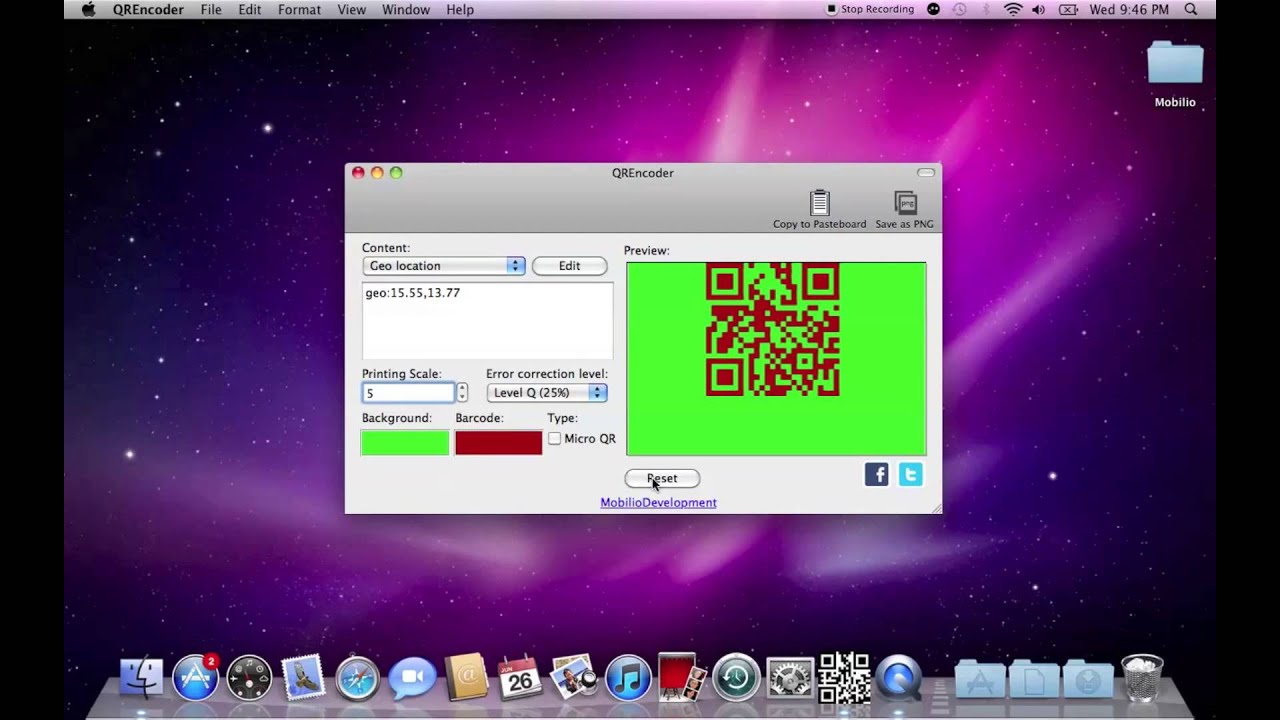Open the Geo location content dropdown
The height and width of the screenshot is (720, 1280).
coord(443,266)
